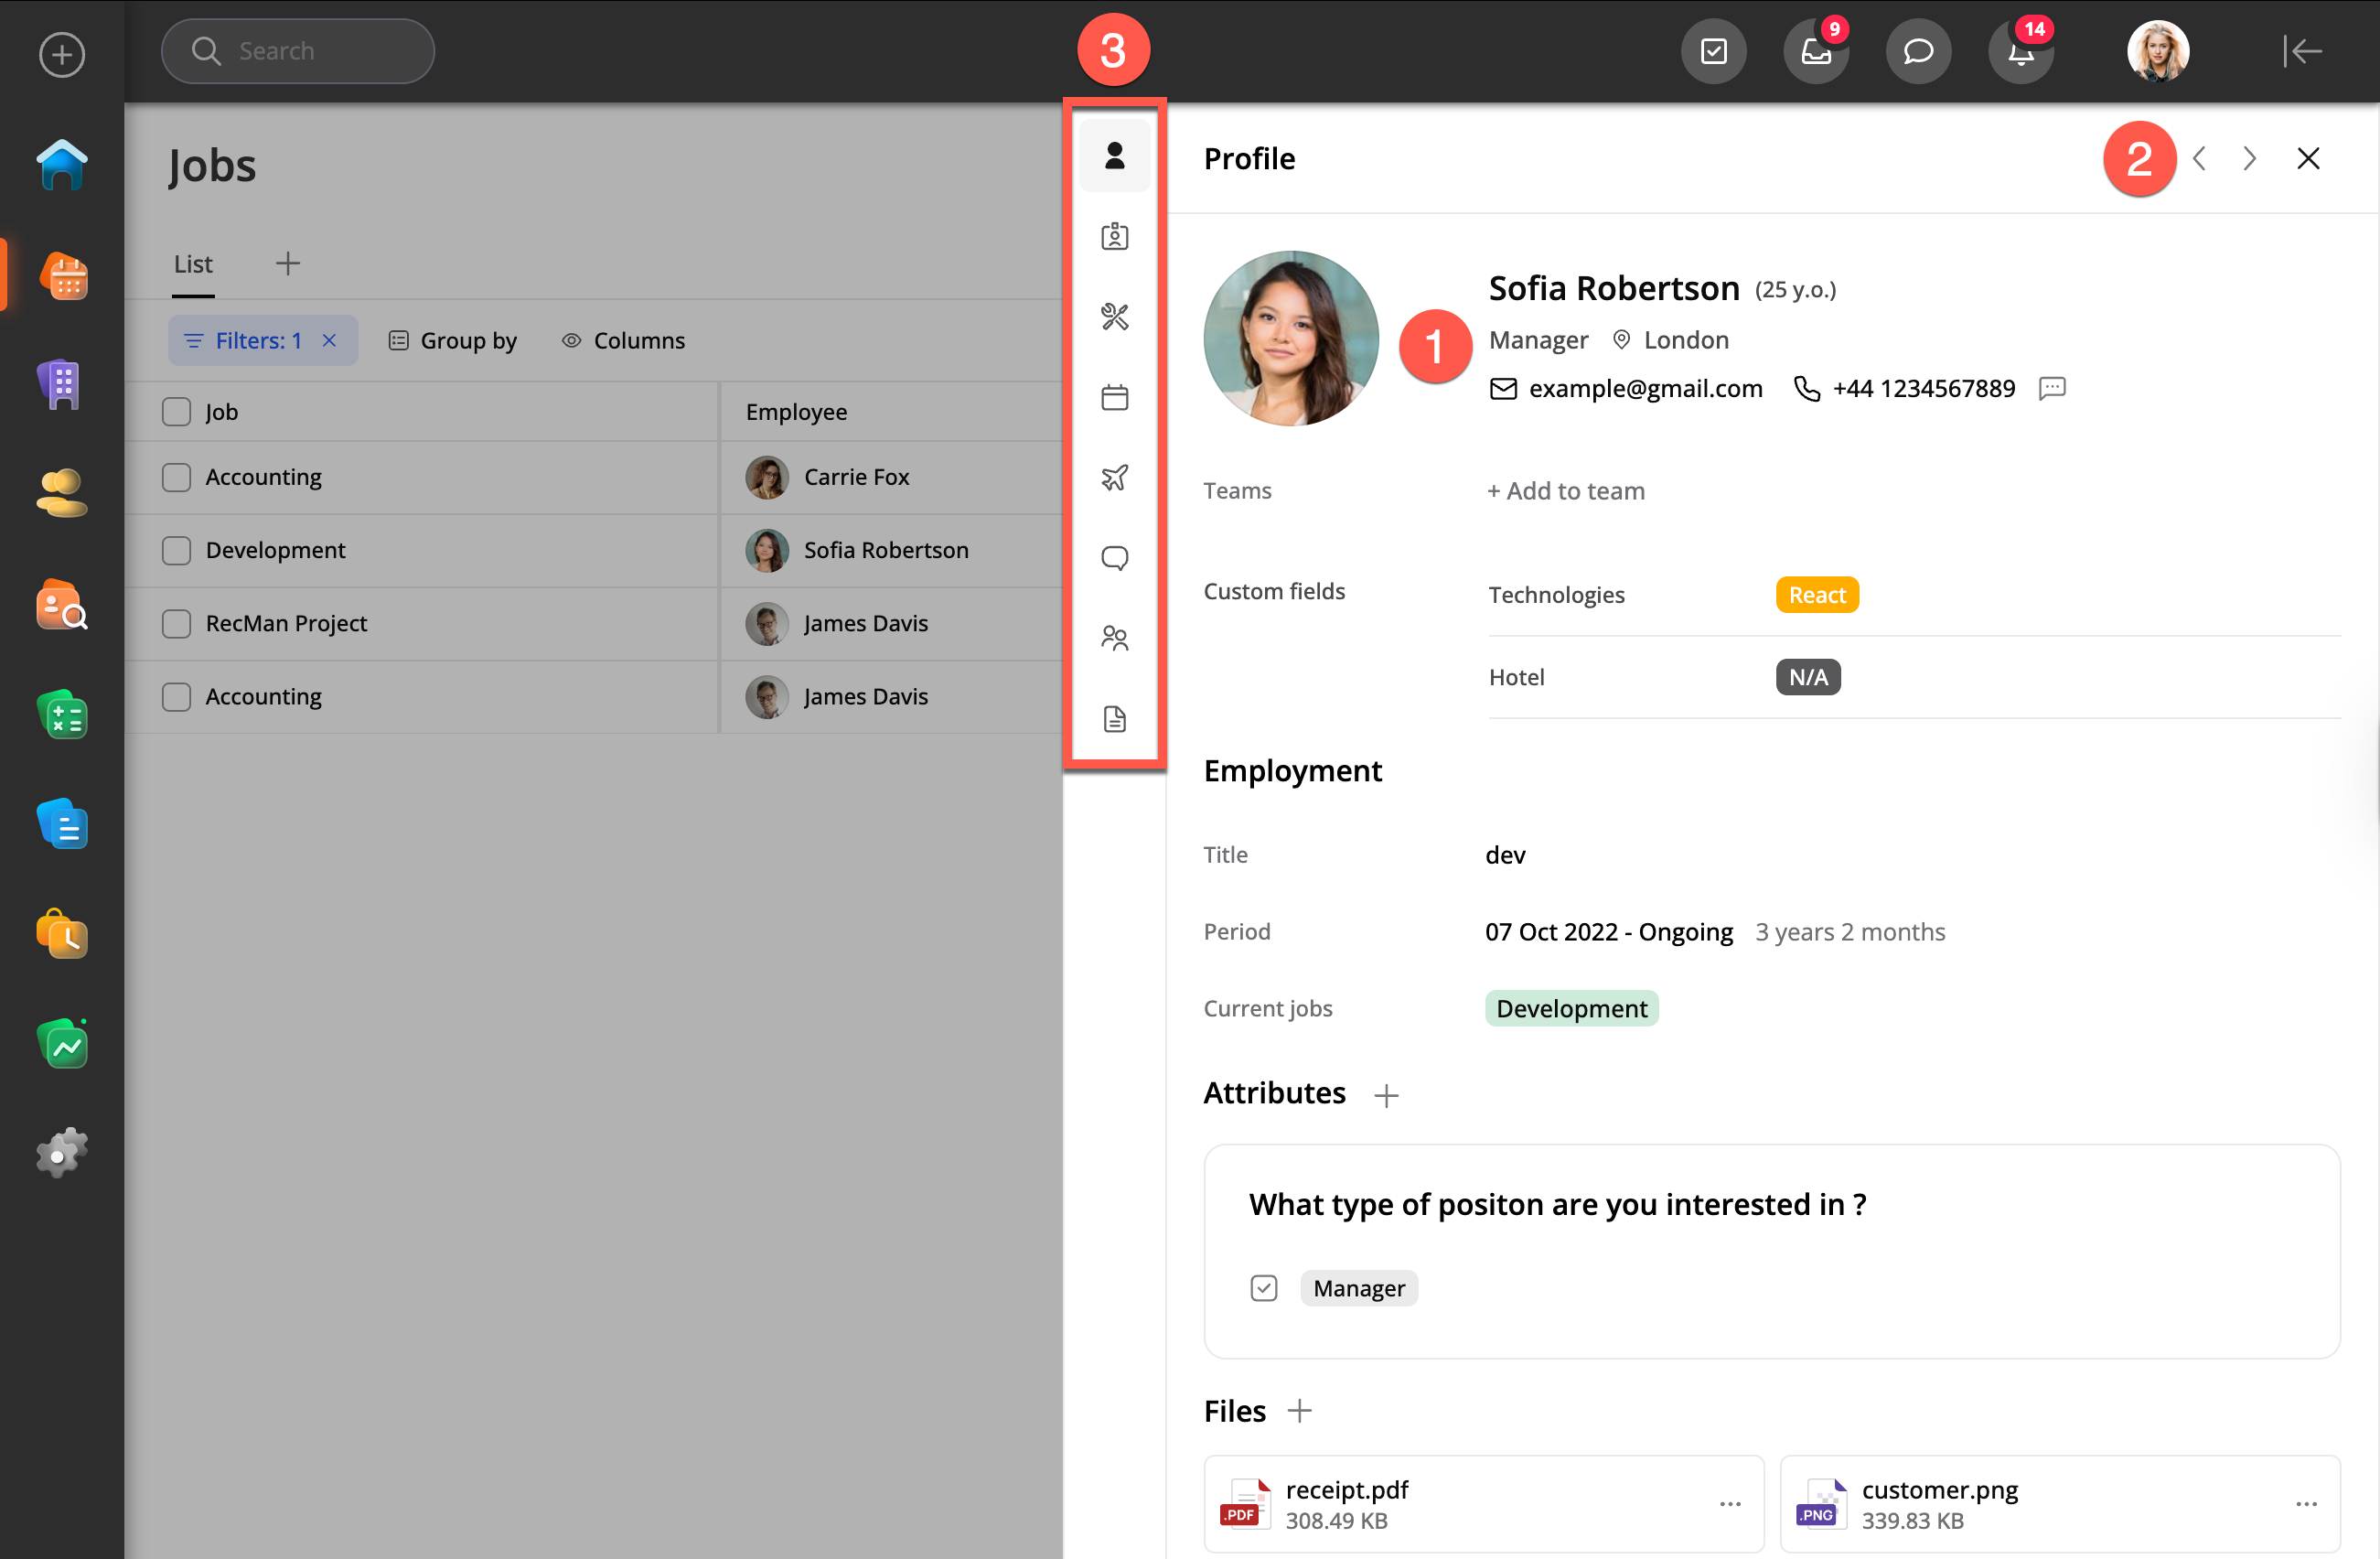Open the calendar icon in profile sidebar
2380x1559 pixels.
[1114, 397]
